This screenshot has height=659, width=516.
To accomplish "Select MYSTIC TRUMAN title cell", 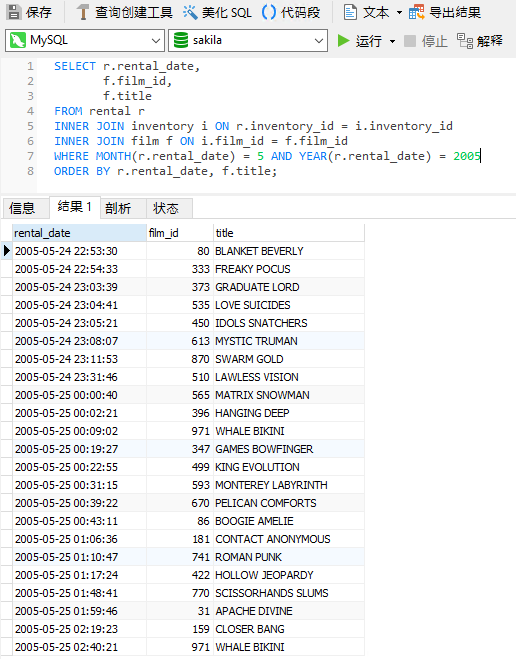I will (x=289, y=341).
